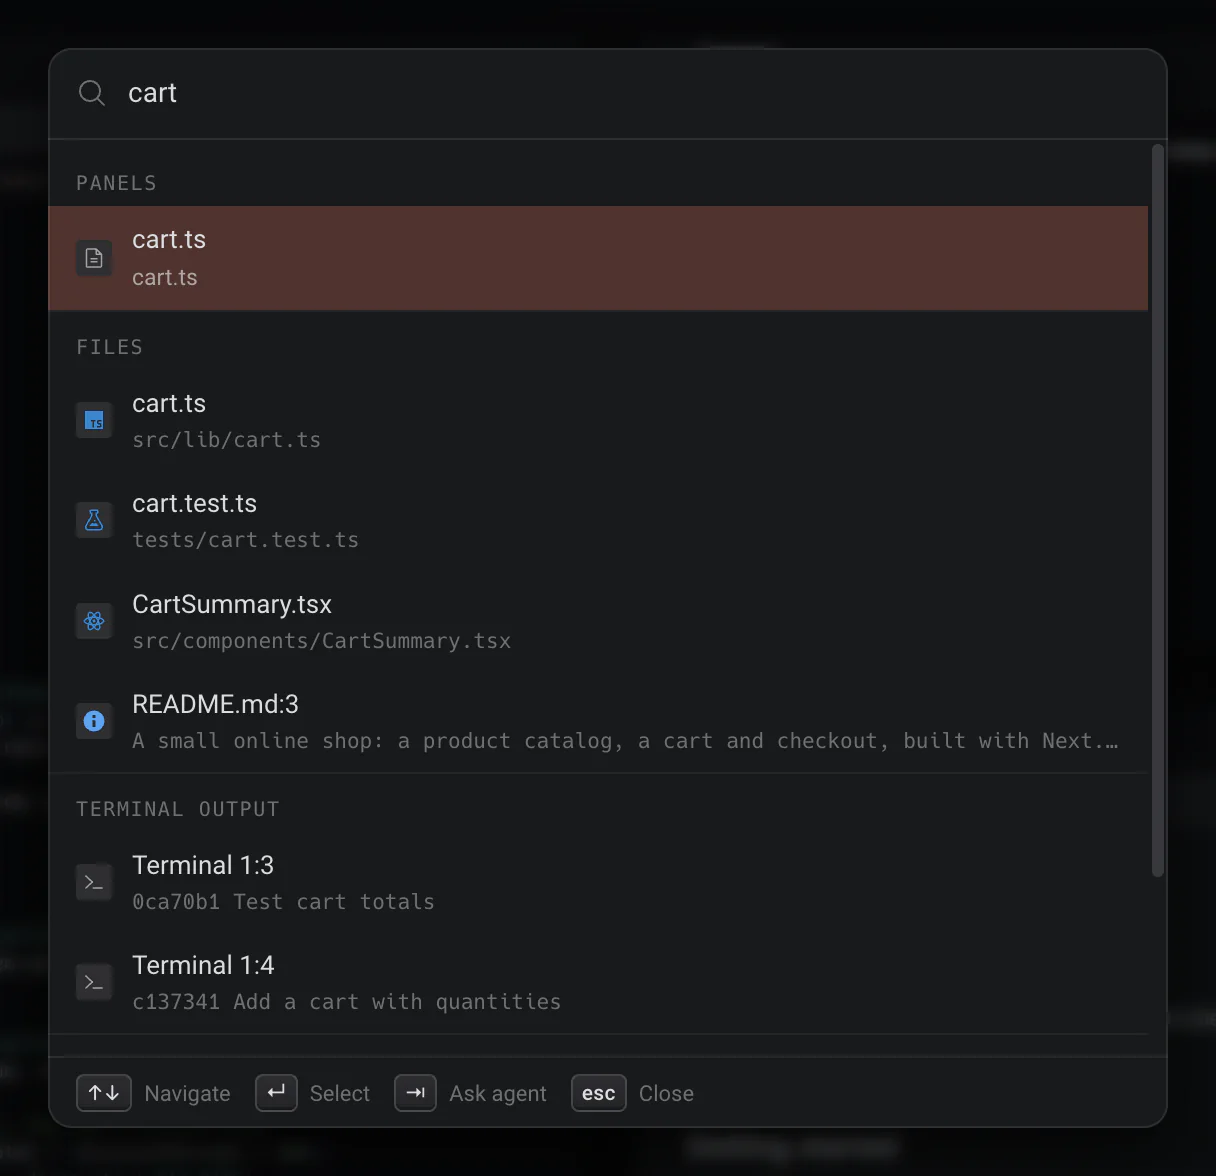Click the Navigate label in the footer
Image resolution: width=1216 pixels, height=1176 pixels.
click(x=188, y=1094)
